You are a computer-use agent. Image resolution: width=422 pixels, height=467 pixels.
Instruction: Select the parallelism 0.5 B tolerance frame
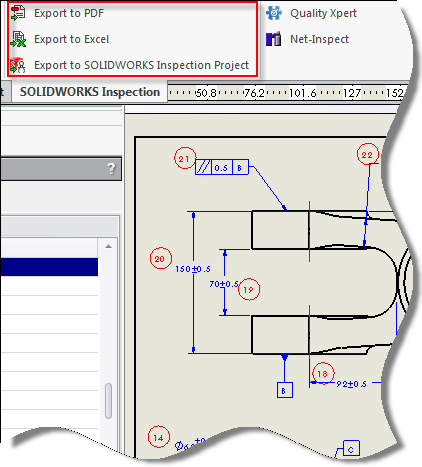tap(222, 167)
